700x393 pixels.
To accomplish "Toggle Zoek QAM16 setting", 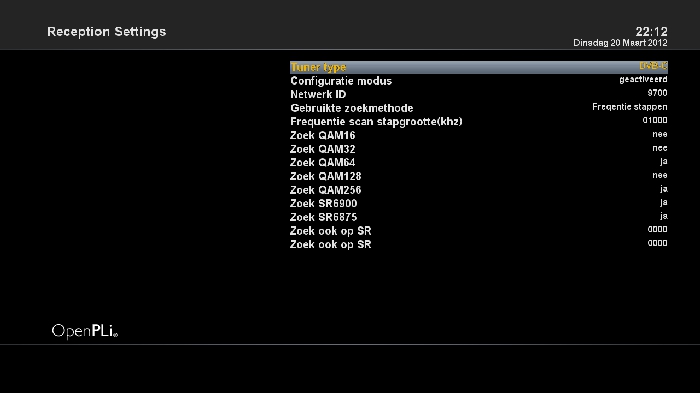I will pyautogui.click(x=479, y=135).
